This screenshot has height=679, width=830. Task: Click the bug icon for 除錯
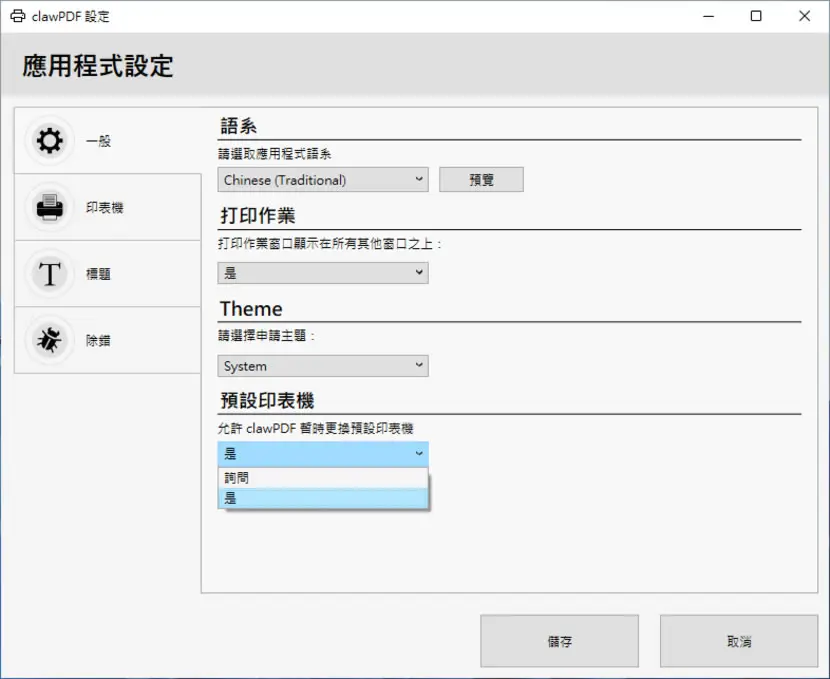point(50,340)
